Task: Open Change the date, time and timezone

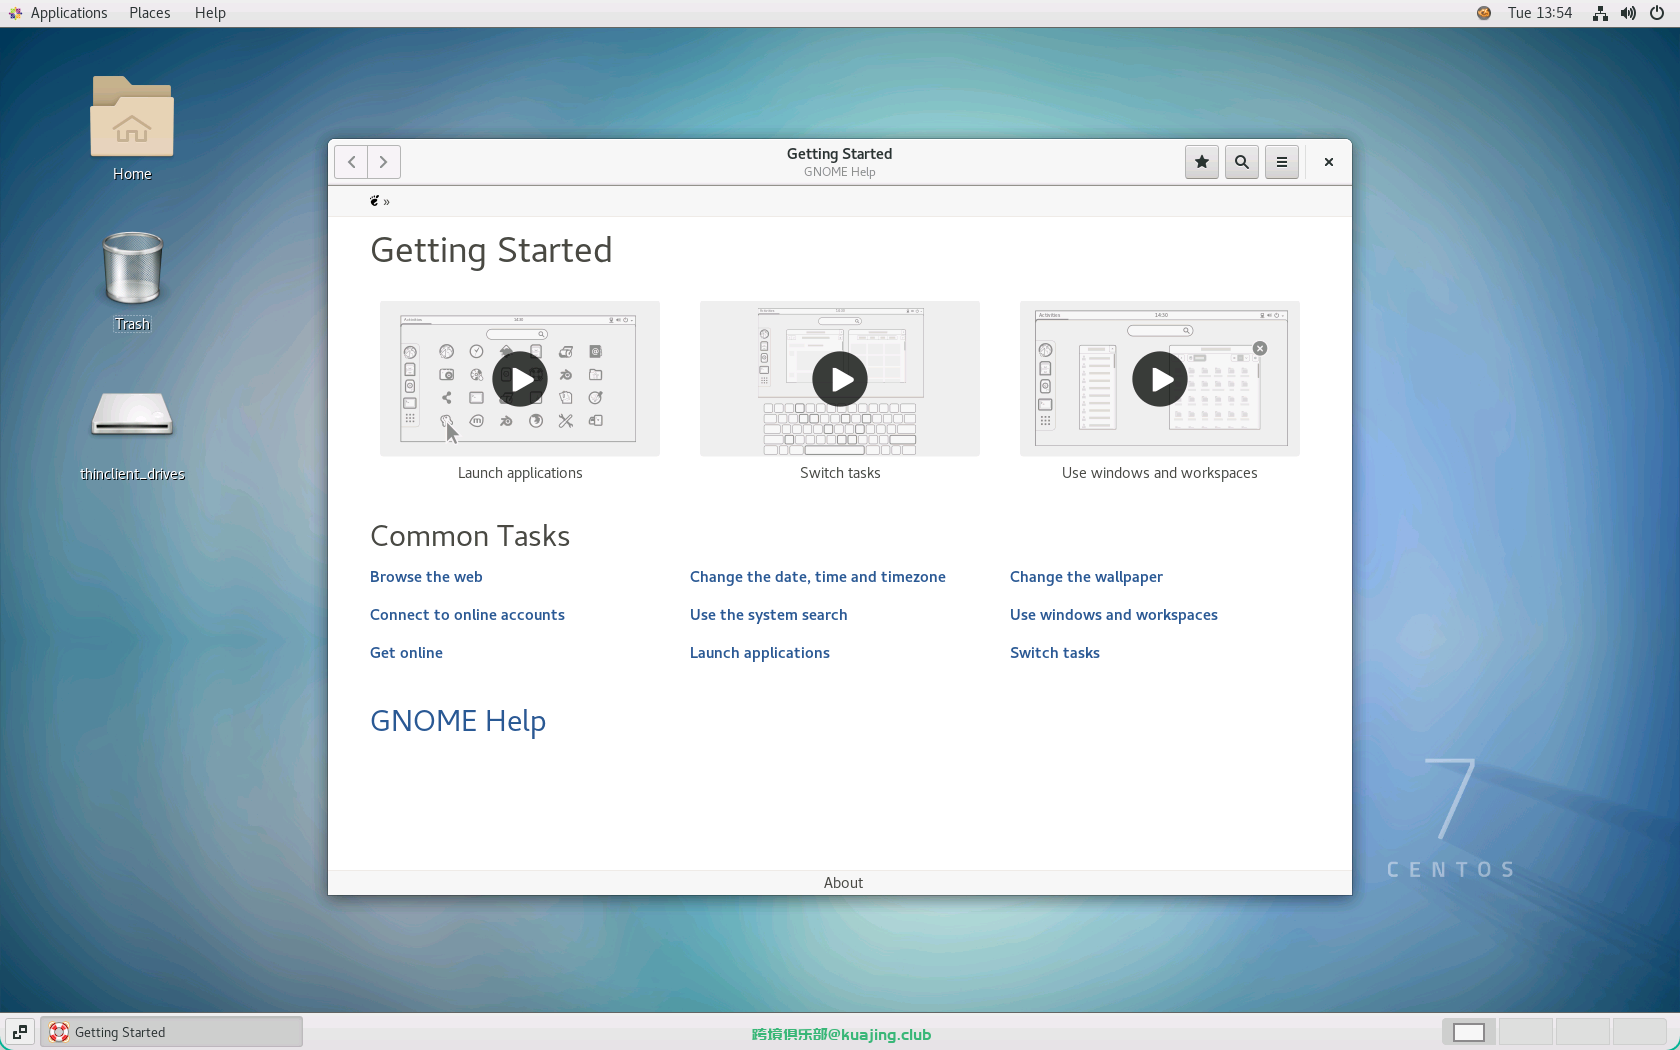Action: click(x=817, y=577)
